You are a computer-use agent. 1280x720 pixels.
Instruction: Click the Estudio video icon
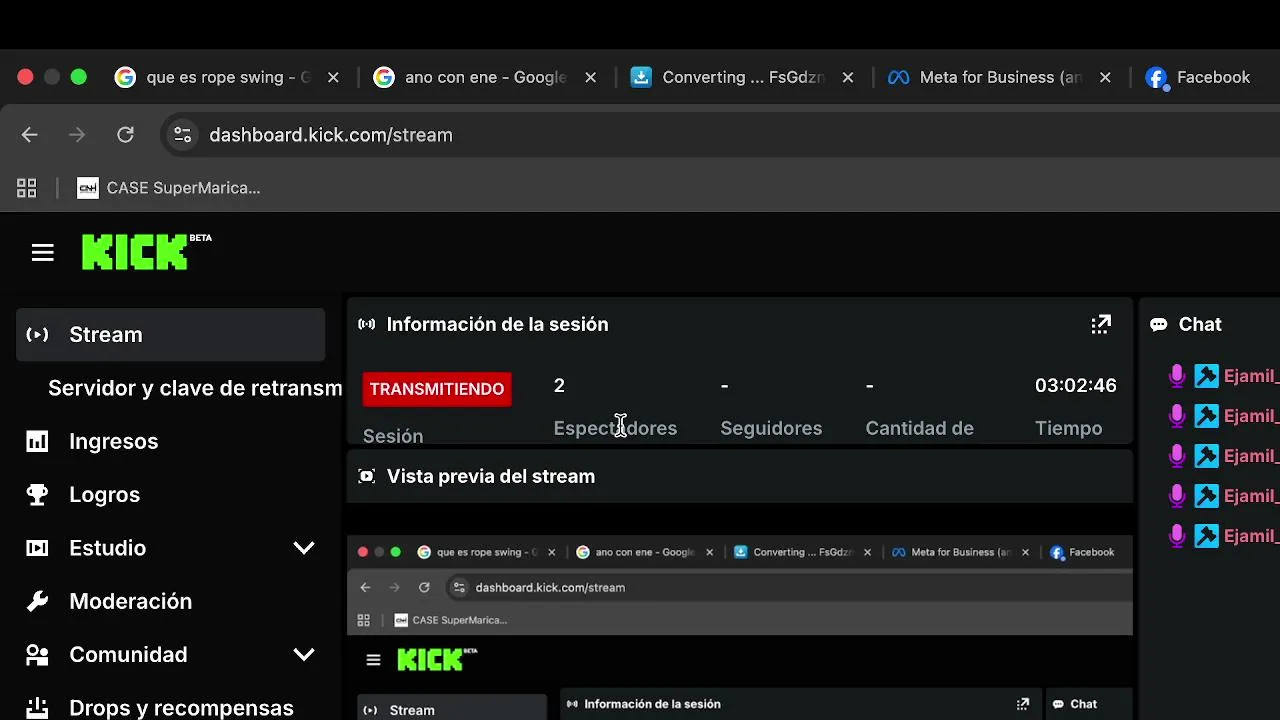(37, 548)
